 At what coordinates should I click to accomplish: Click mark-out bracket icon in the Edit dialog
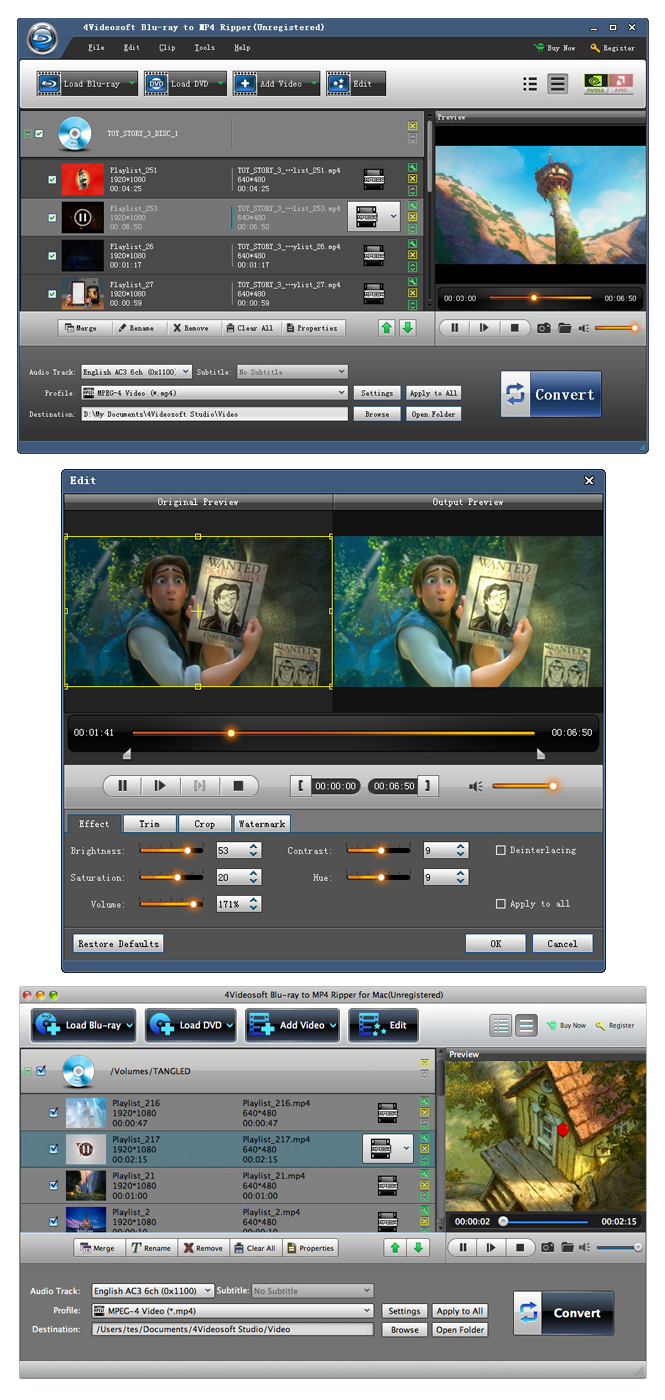[428, 786]
